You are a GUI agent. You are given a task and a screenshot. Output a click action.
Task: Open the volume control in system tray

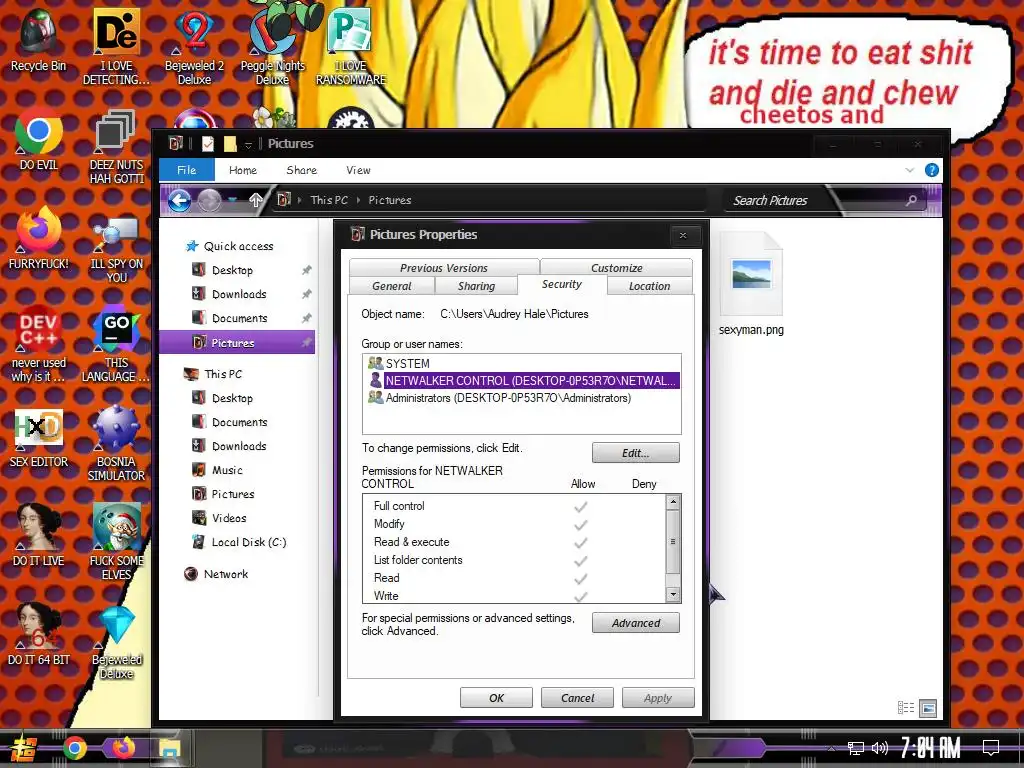point(880,748)
